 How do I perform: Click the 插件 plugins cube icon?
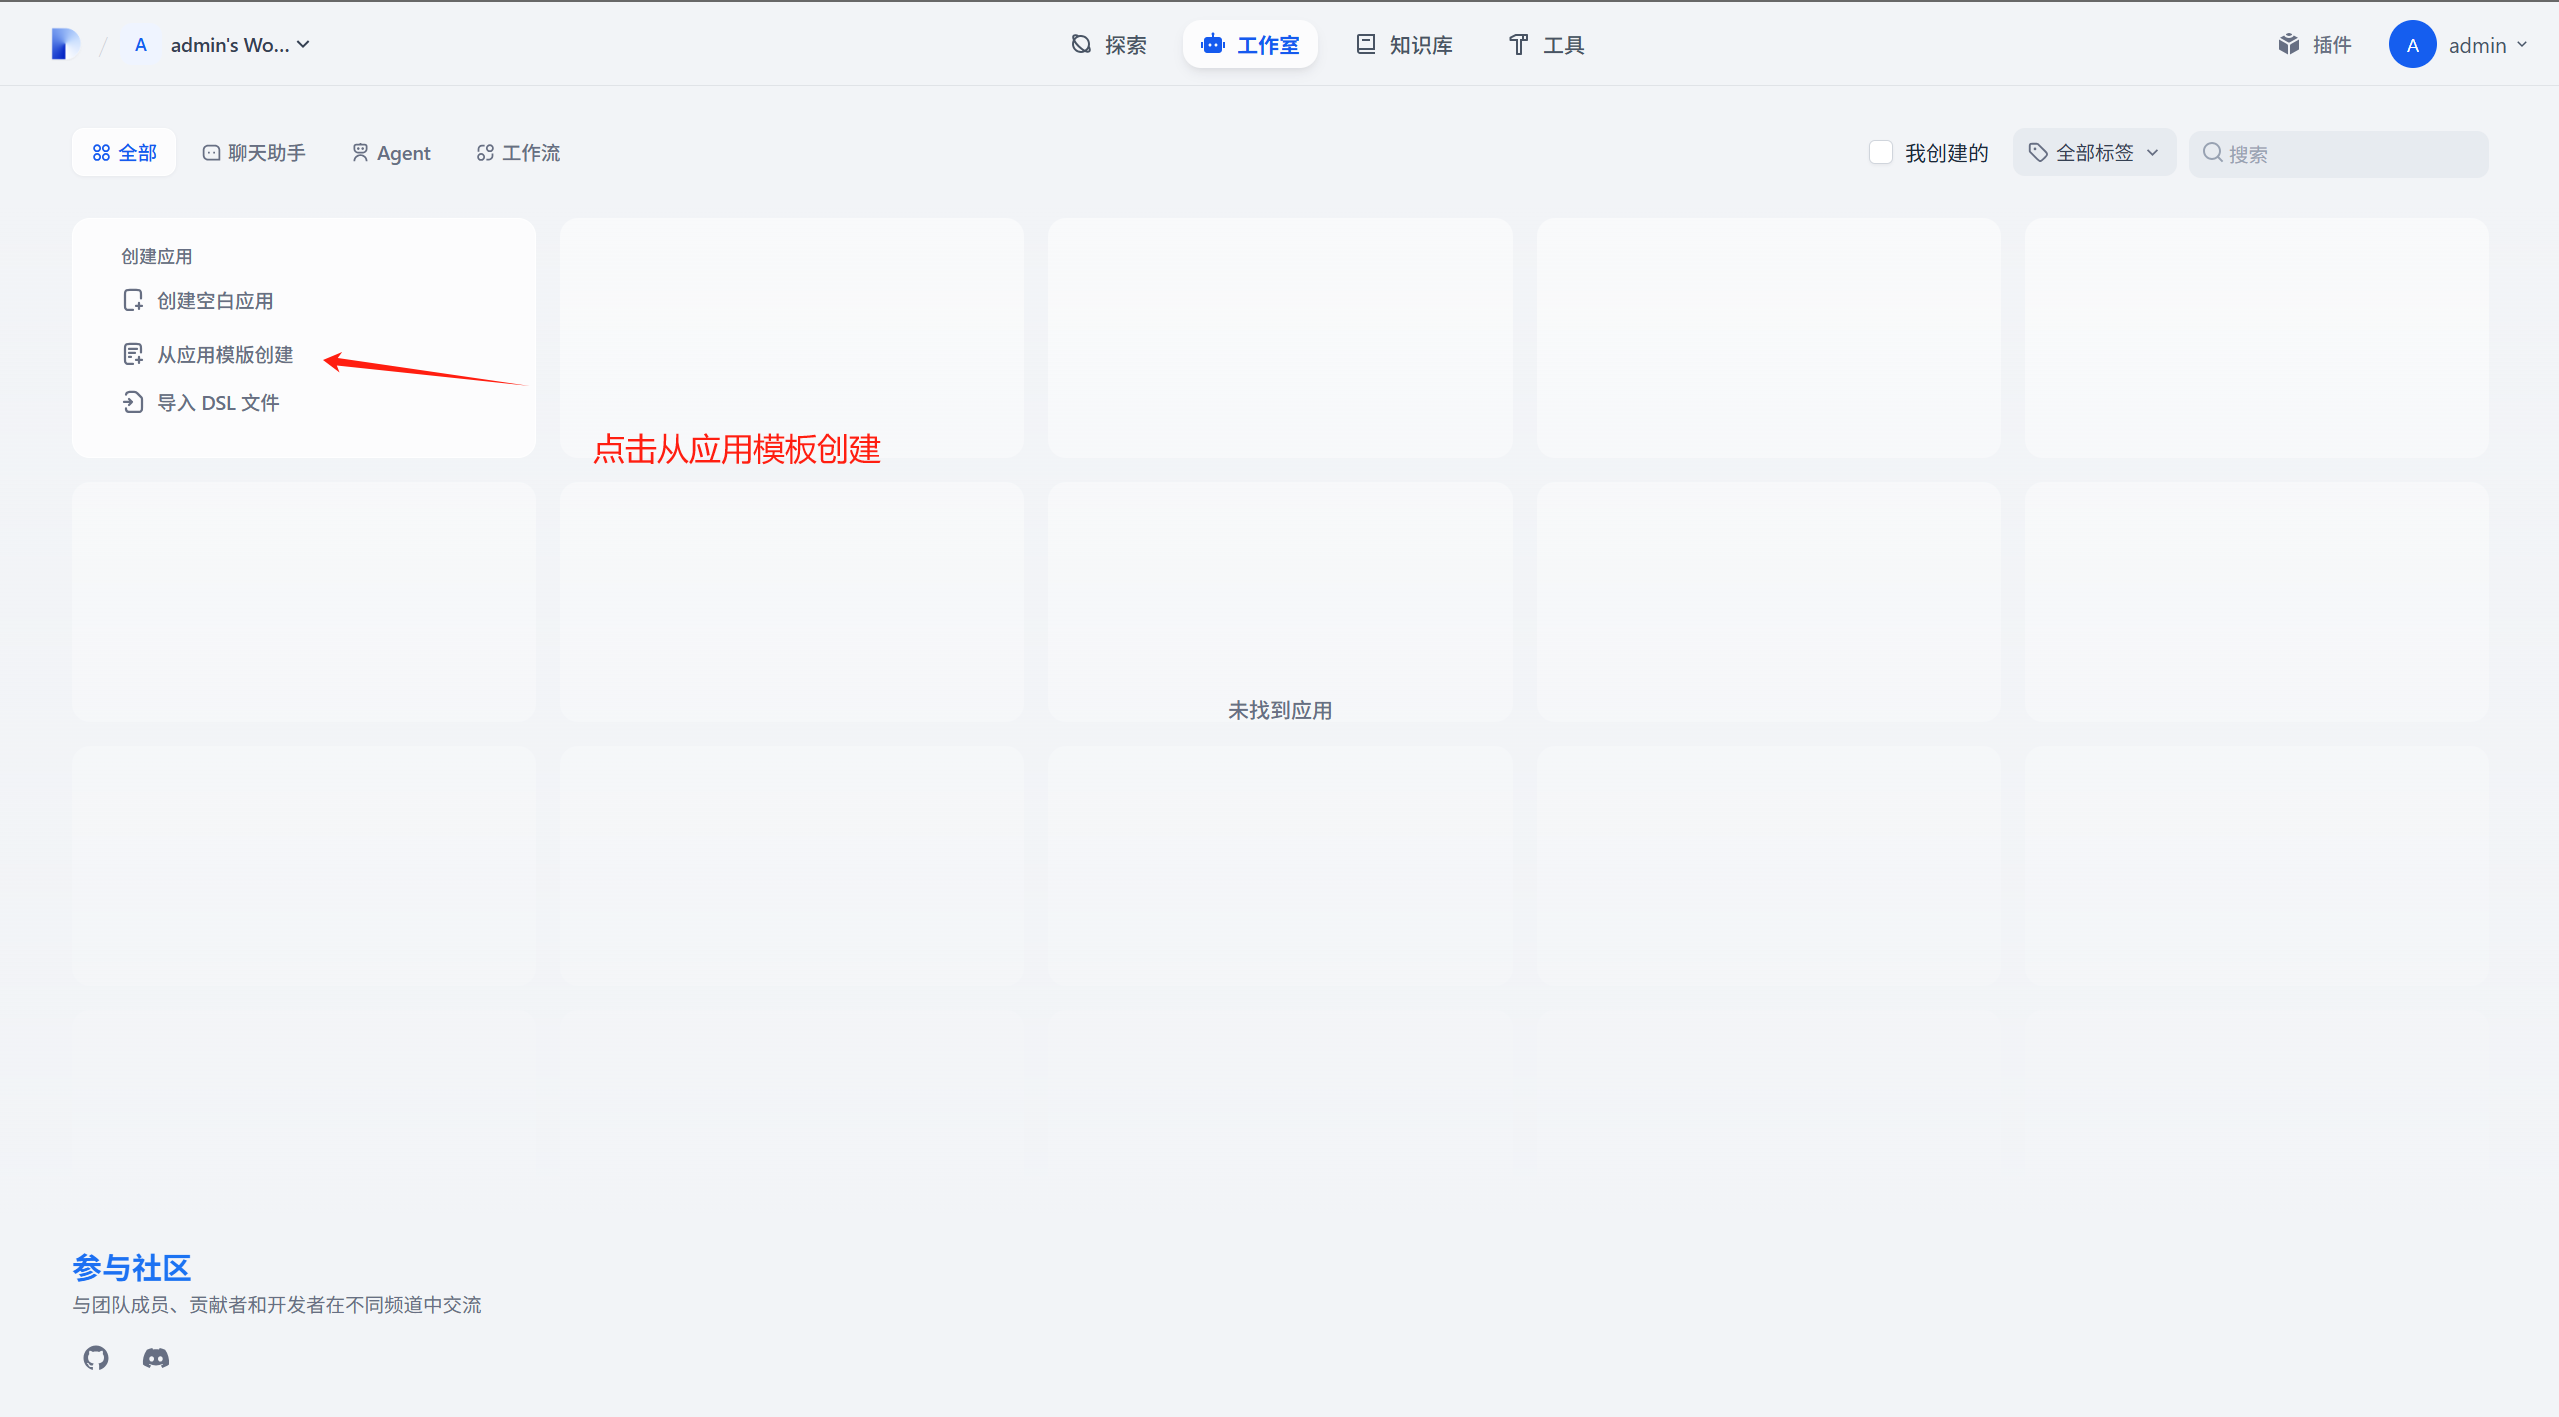click(x=2289, y=44)
